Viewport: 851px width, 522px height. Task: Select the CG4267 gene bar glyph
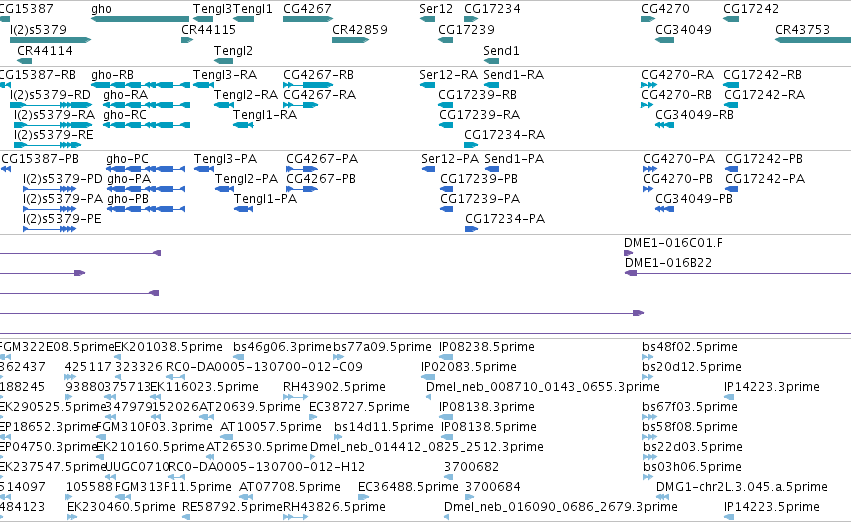[308, 19]
